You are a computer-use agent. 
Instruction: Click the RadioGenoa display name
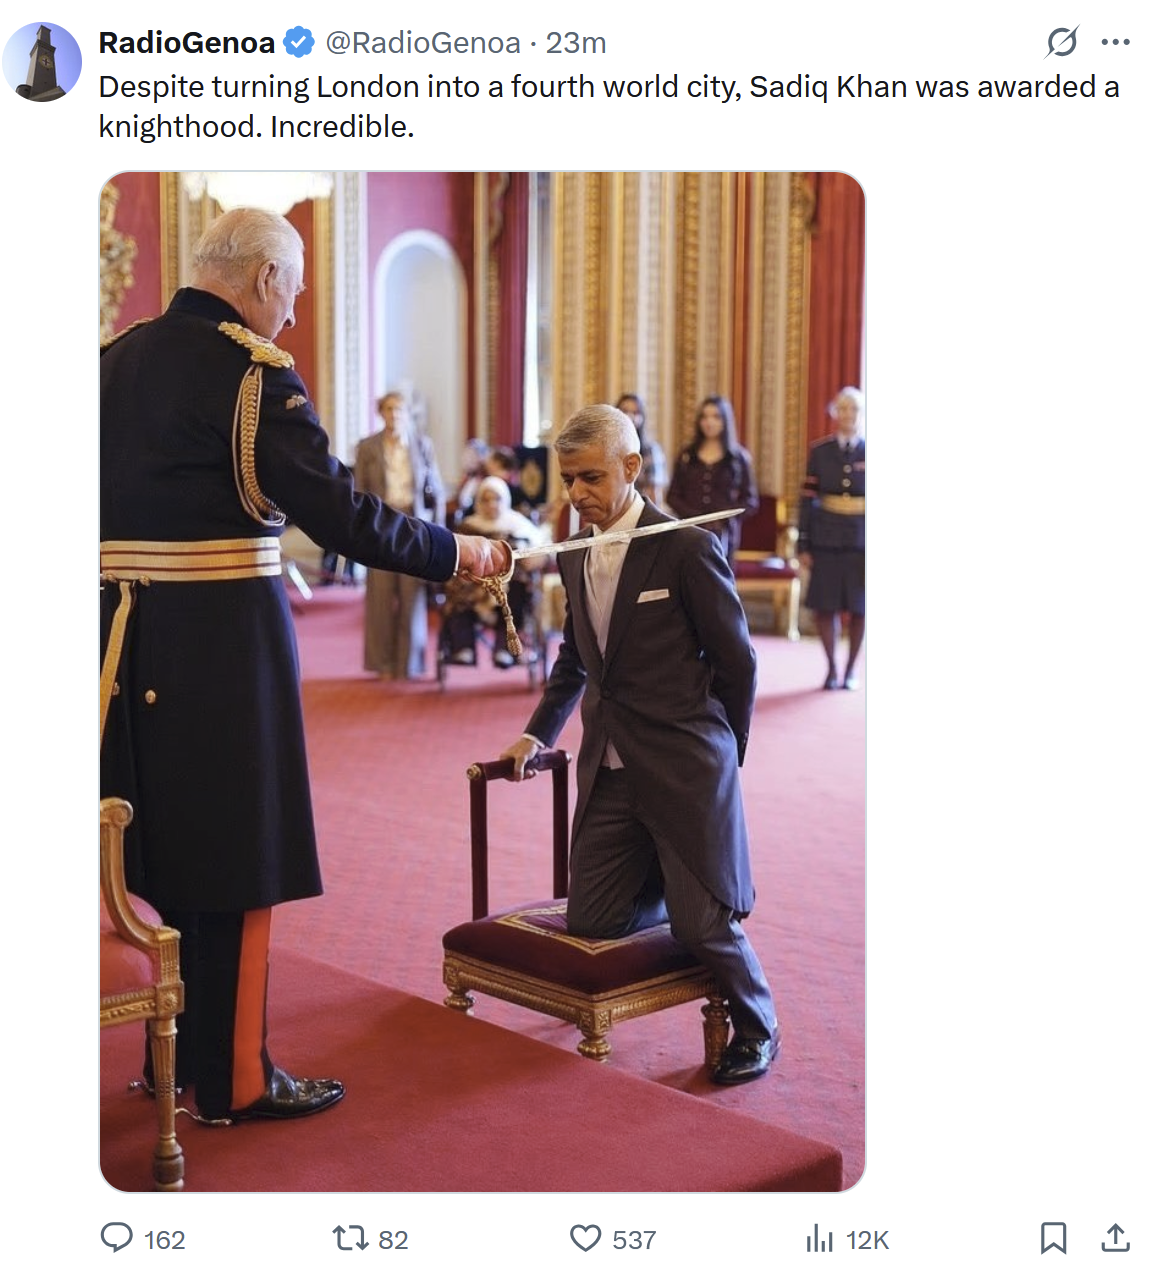187,43
